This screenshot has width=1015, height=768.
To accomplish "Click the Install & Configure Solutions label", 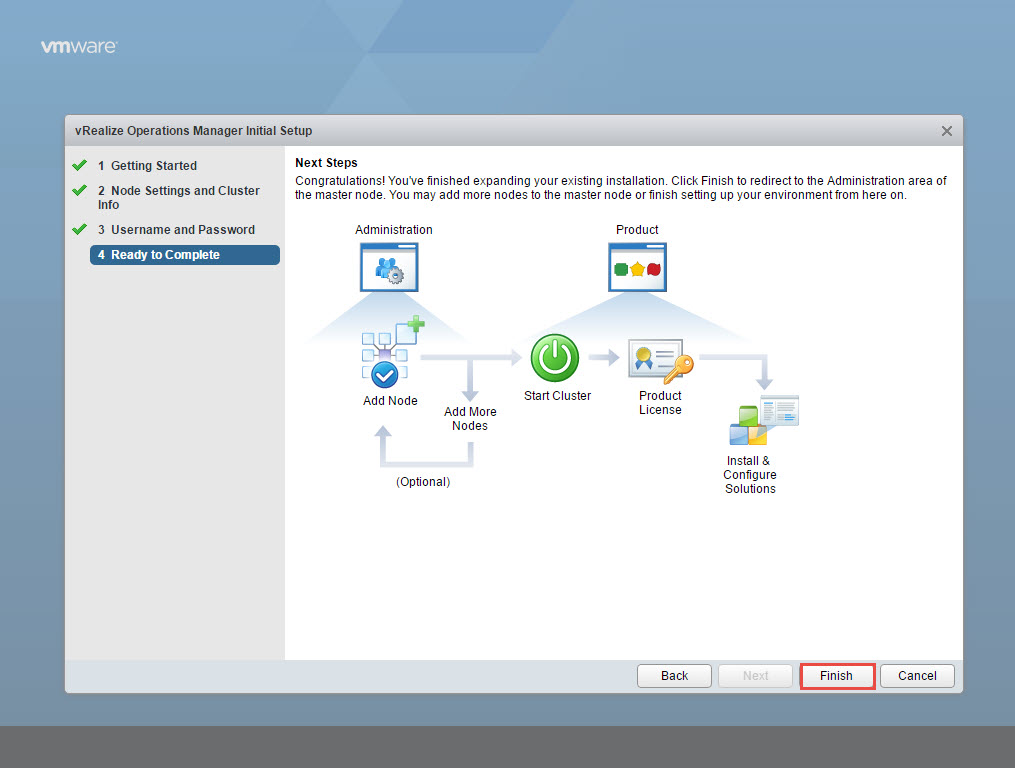I will pos(750,475).
